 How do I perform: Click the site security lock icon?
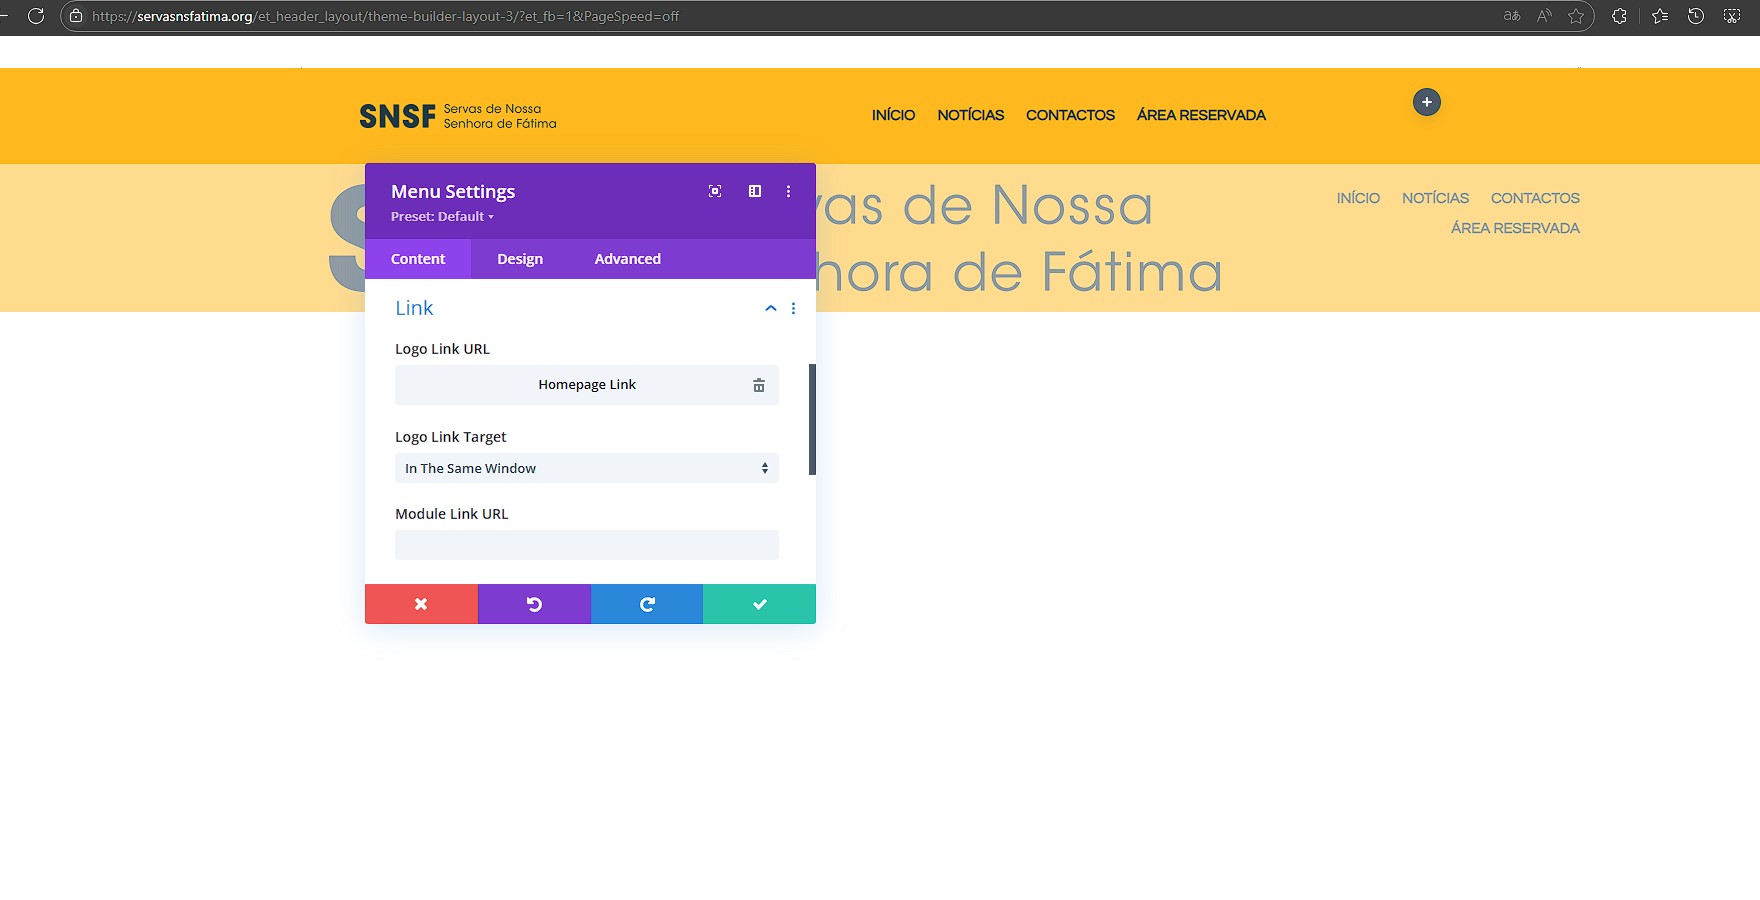tap(76, 16)
